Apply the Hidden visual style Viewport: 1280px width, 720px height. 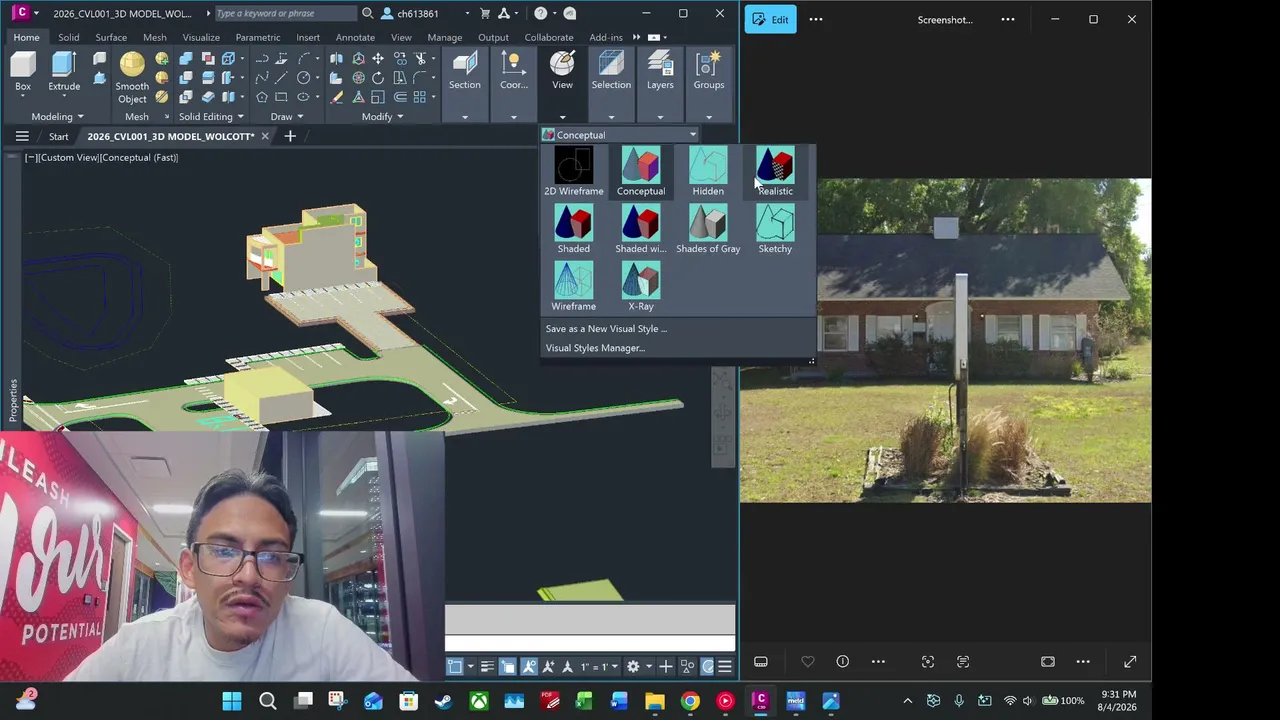[x=708, y=172]
